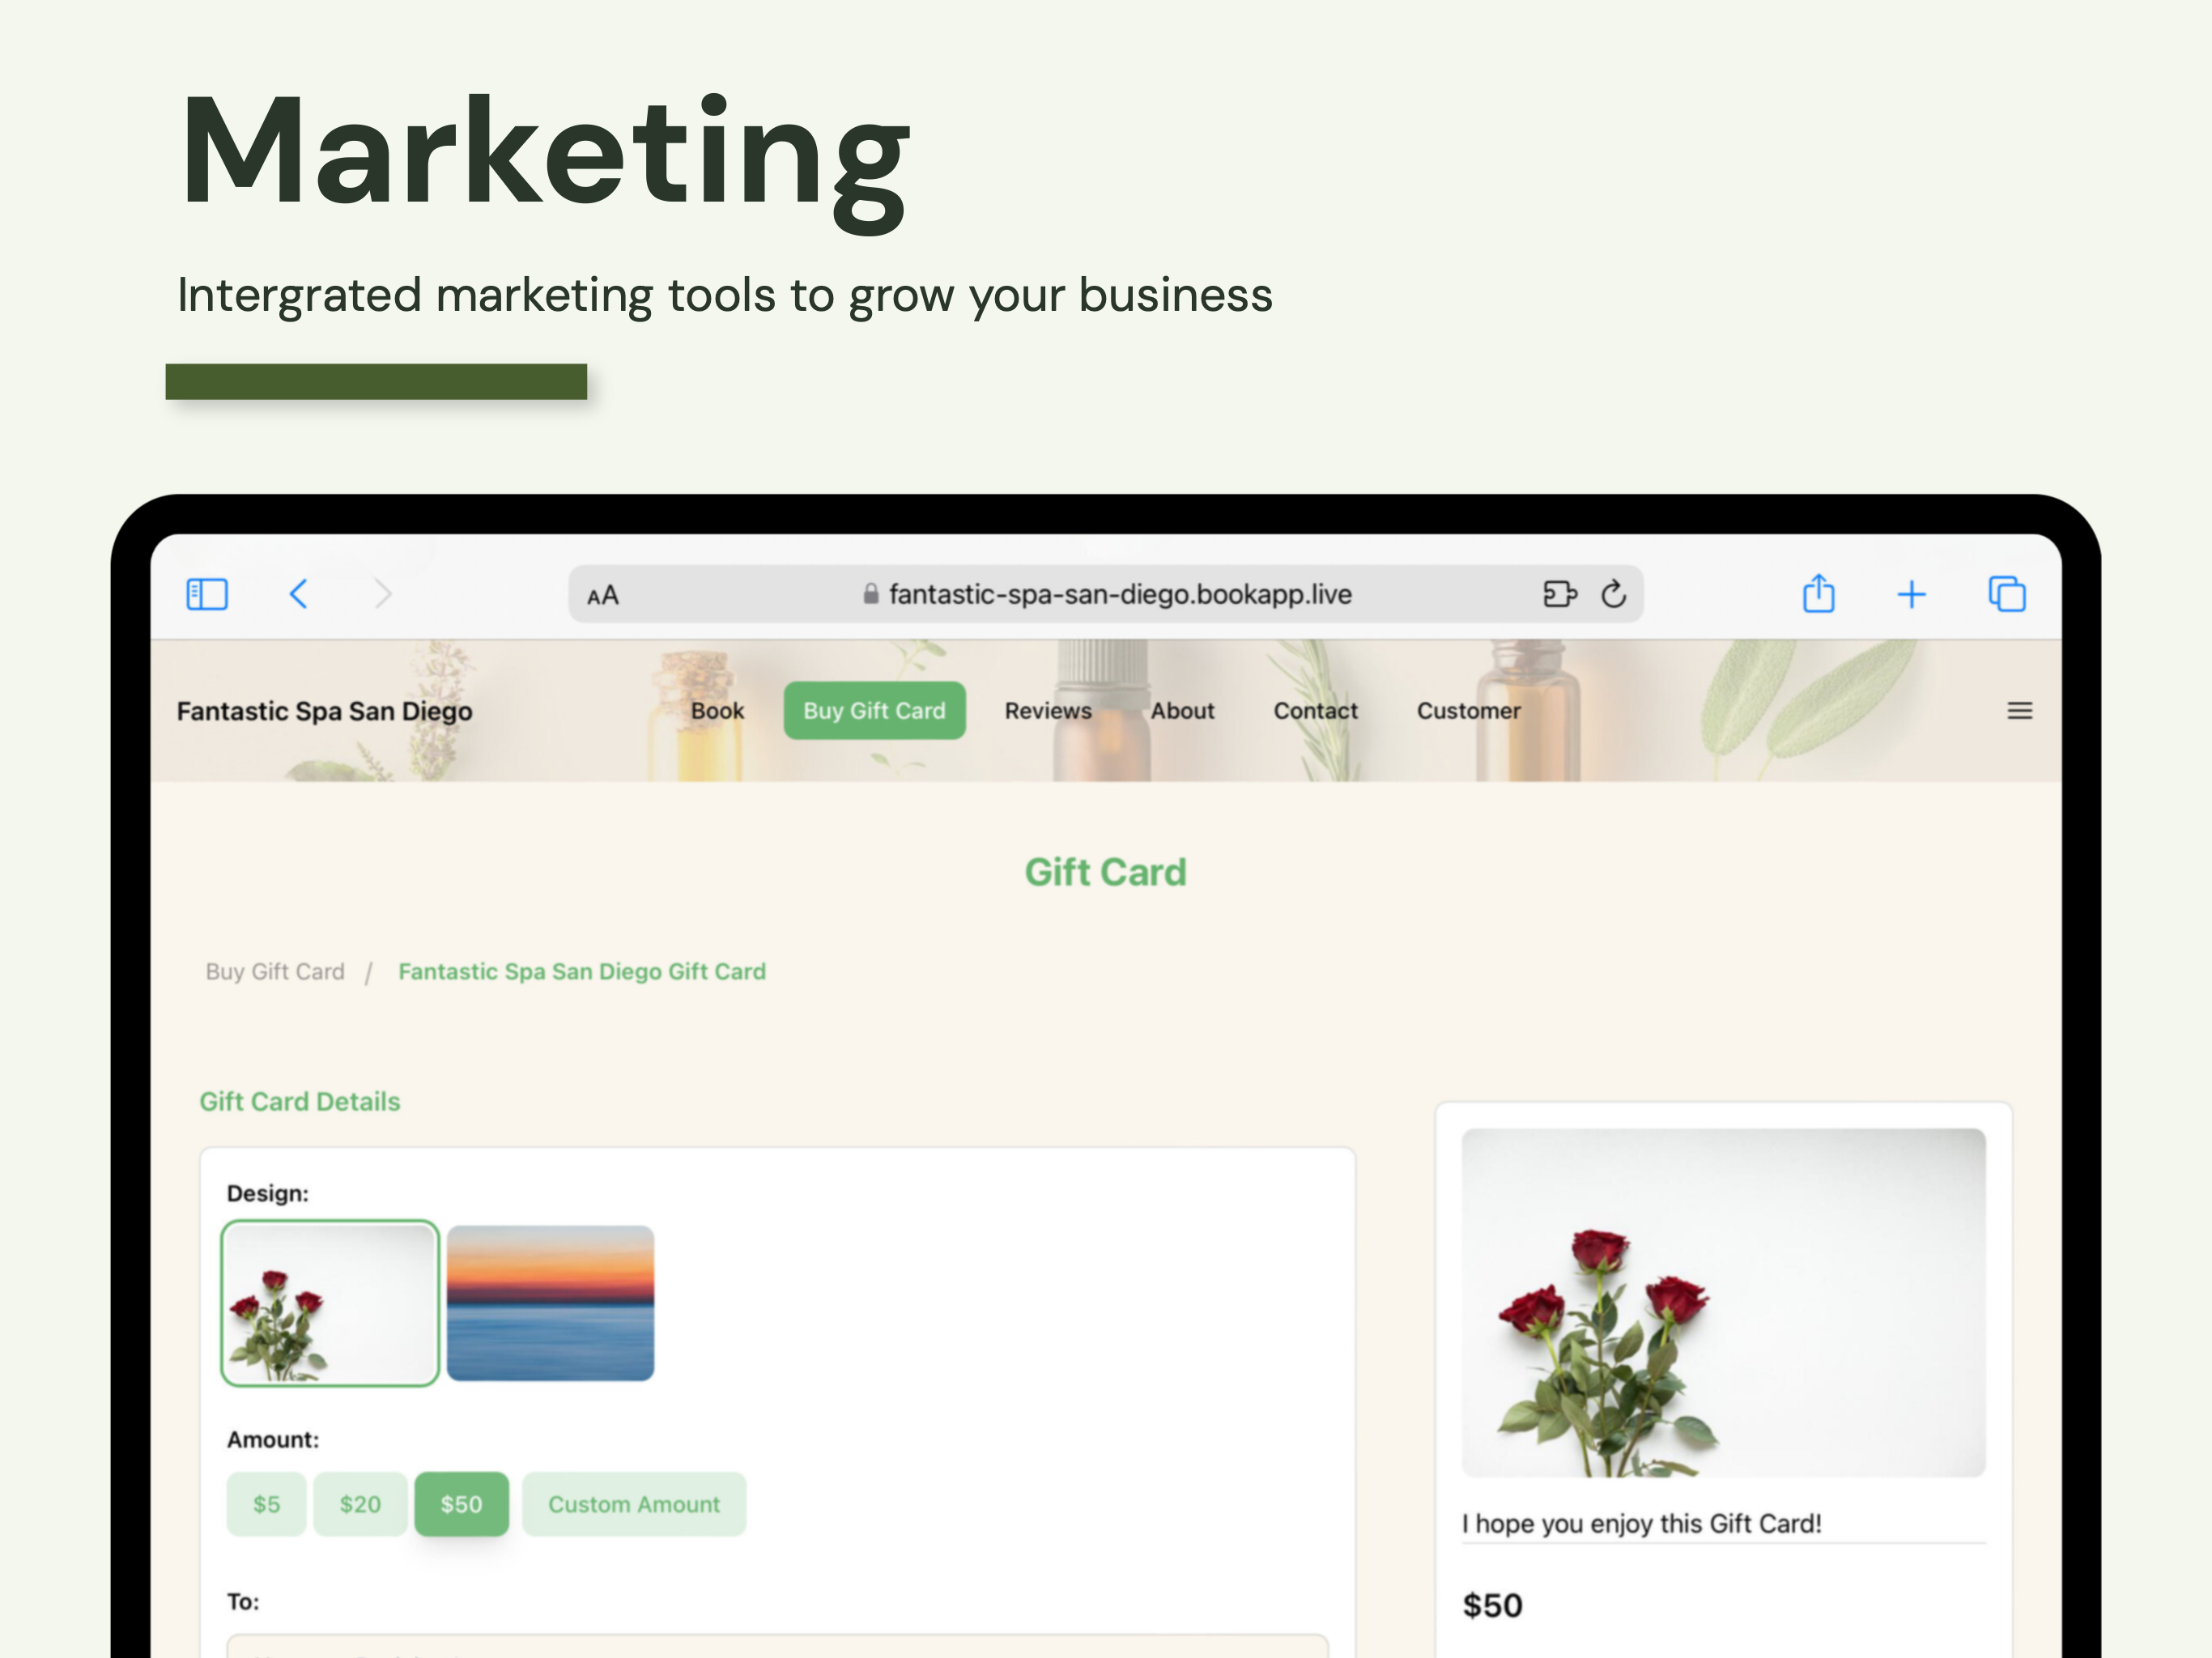The image size is (2212, 1658).
Task: Show the tab overview icon
Action: [x=2006, y=594]
